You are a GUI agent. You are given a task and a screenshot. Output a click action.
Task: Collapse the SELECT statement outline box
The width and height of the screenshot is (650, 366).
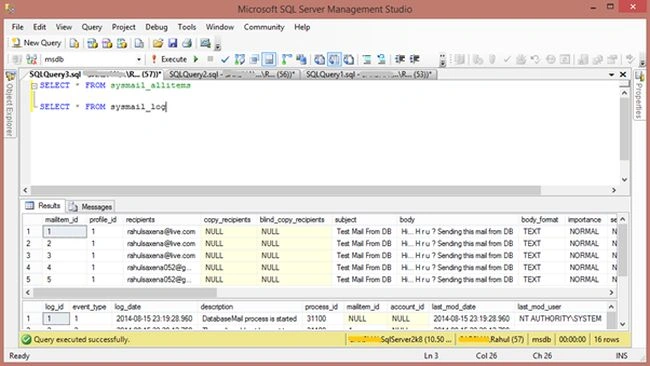click(x=34, y=86)
